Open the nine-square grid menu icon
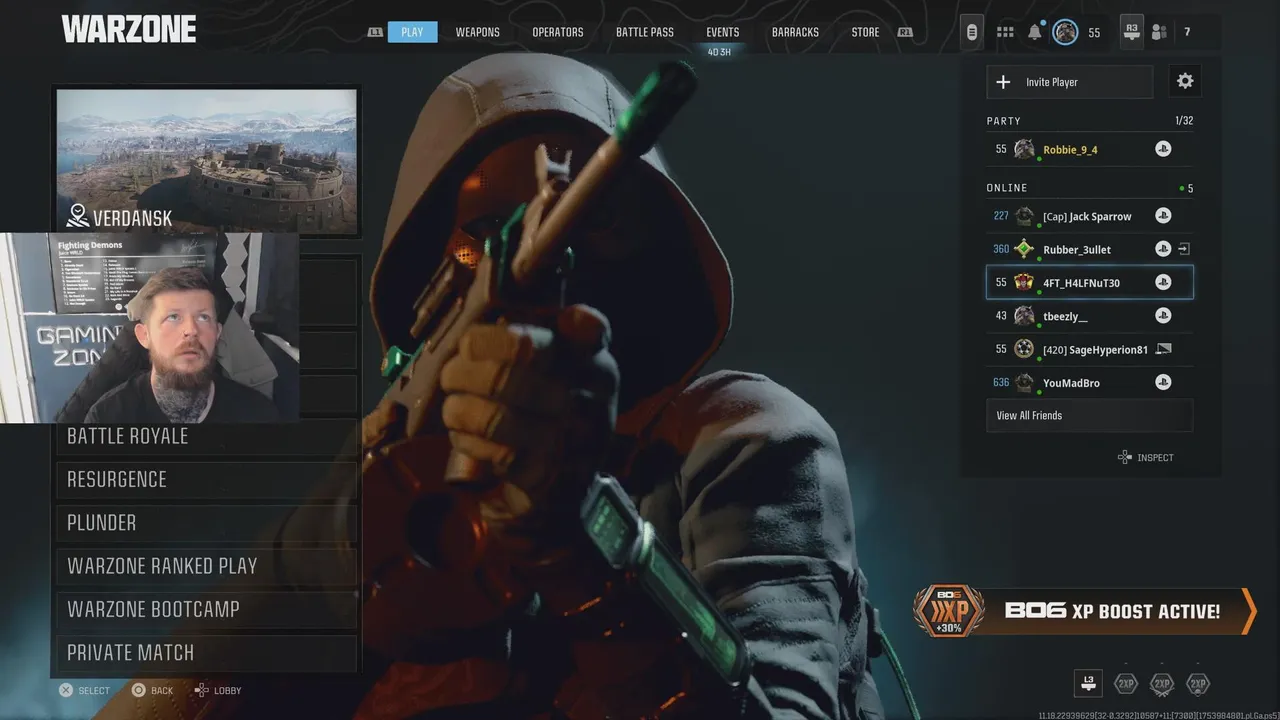Image resolution: width=1280 pixels, height=720 pixels. click(1005, 32)
